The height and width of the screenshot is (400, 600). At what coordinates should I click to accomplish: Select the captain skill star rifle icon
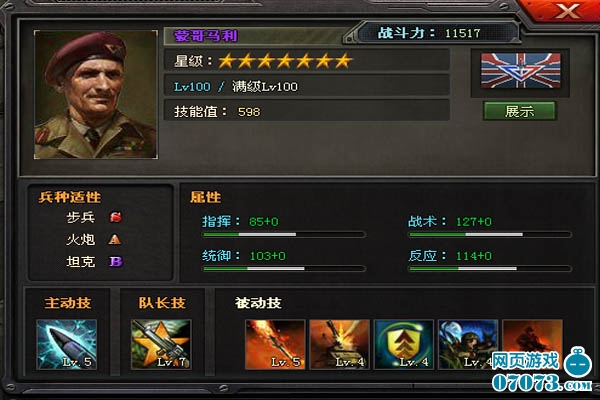161,344
